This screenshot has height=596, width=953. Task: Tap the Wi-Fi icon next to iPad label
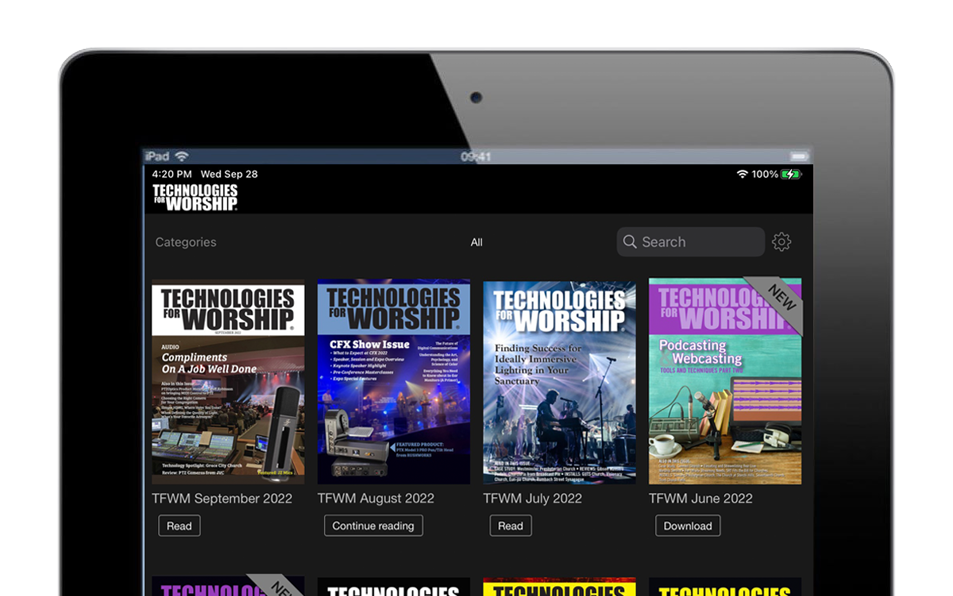pos(181,157)
